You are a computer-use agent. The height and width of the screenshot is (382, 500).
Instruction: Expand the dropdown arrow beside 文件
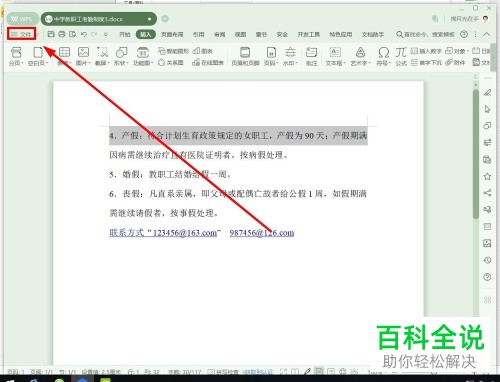(38, 34)
